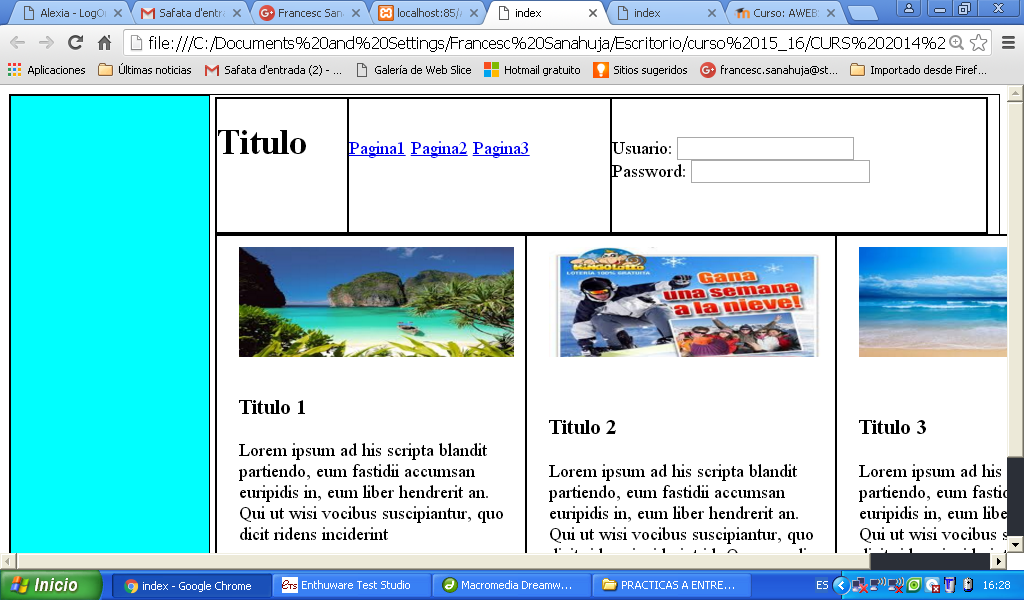Switch to the Safata d'entrada Gmail tab
Screen dimensions: 1024x600
click(189, 13)
